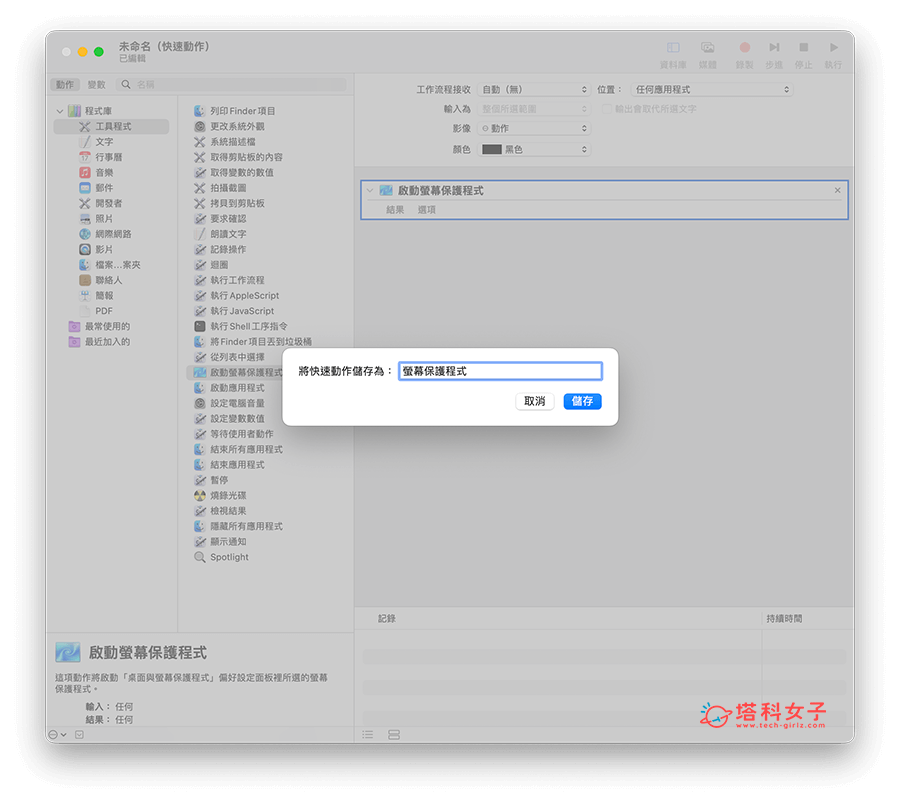Open the Media (媒體) browser icon
Image resolution: width=900 pixels, height=803 pixels.
pyautogui.click(x=708, y=48)
